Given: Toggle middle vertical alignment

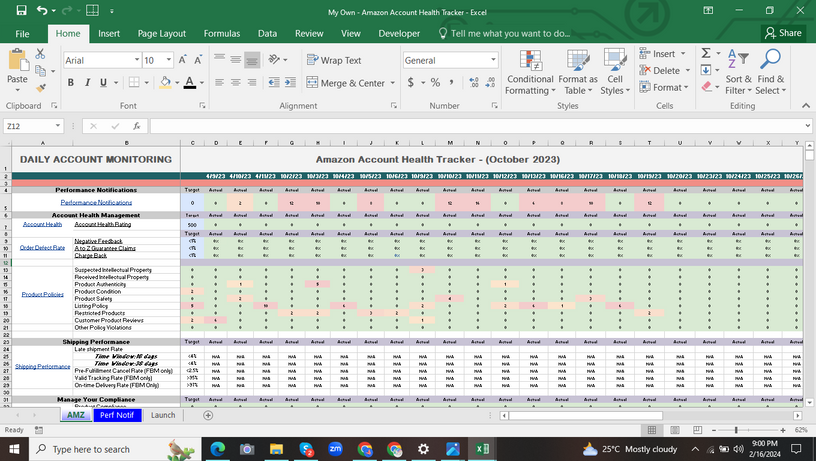Looking at the screenshot, I should coord(236,60).
